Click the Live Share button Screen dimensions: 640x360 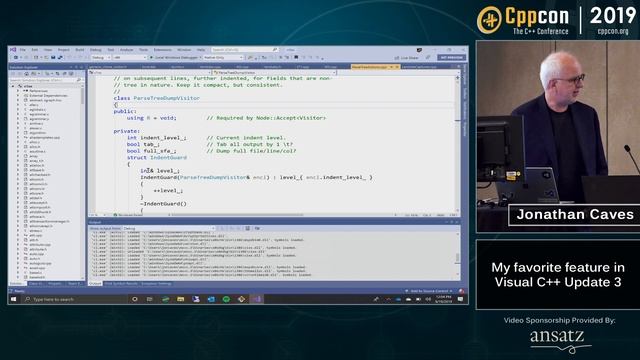(407, 58)
